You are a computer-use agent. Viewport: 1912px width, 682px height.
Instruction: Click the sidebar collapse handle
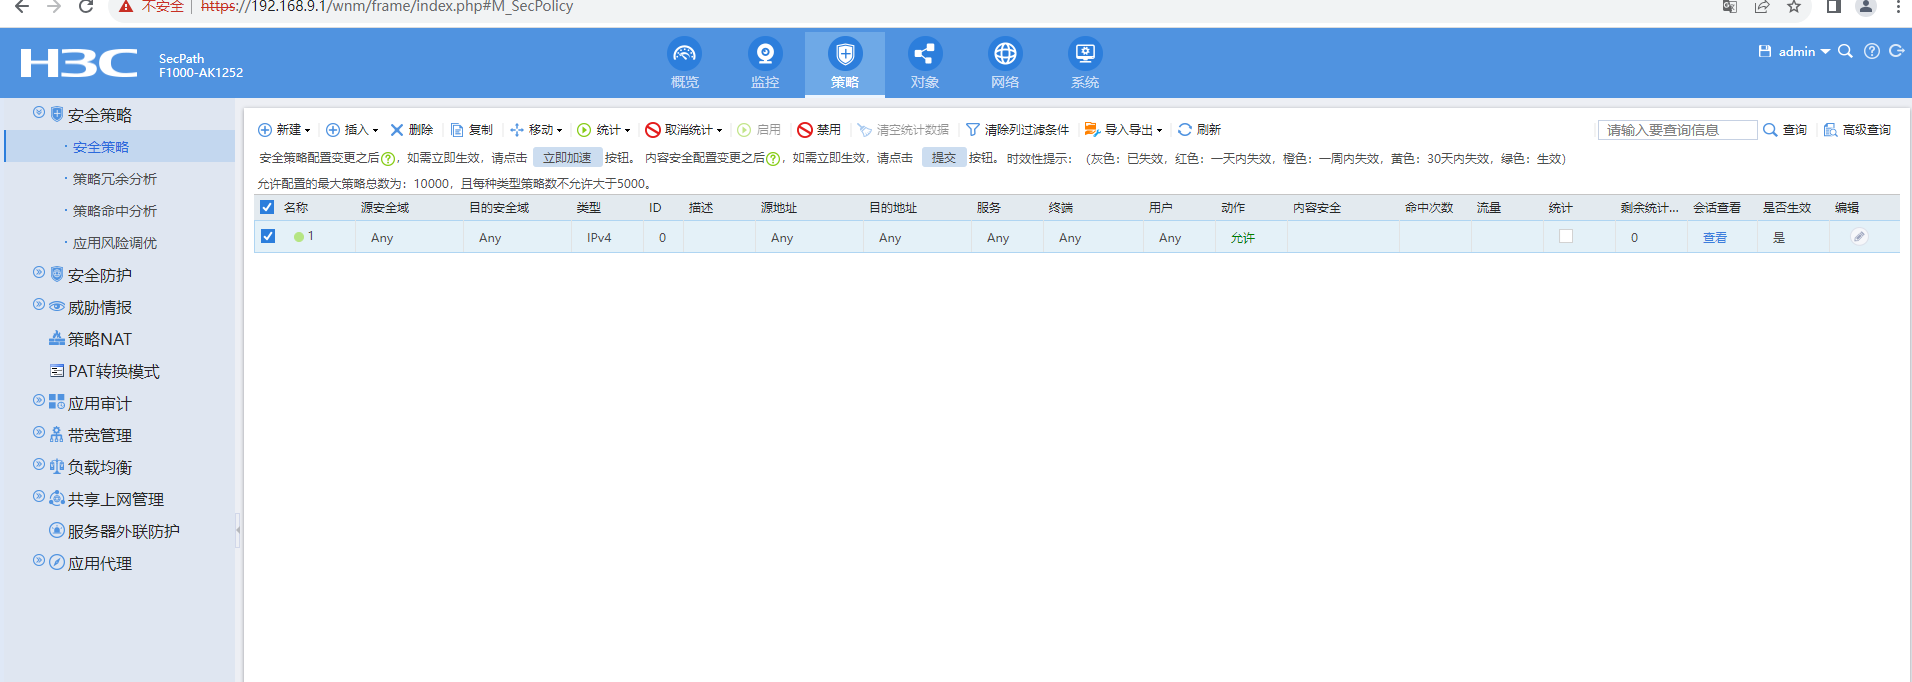tap(238, 530)
